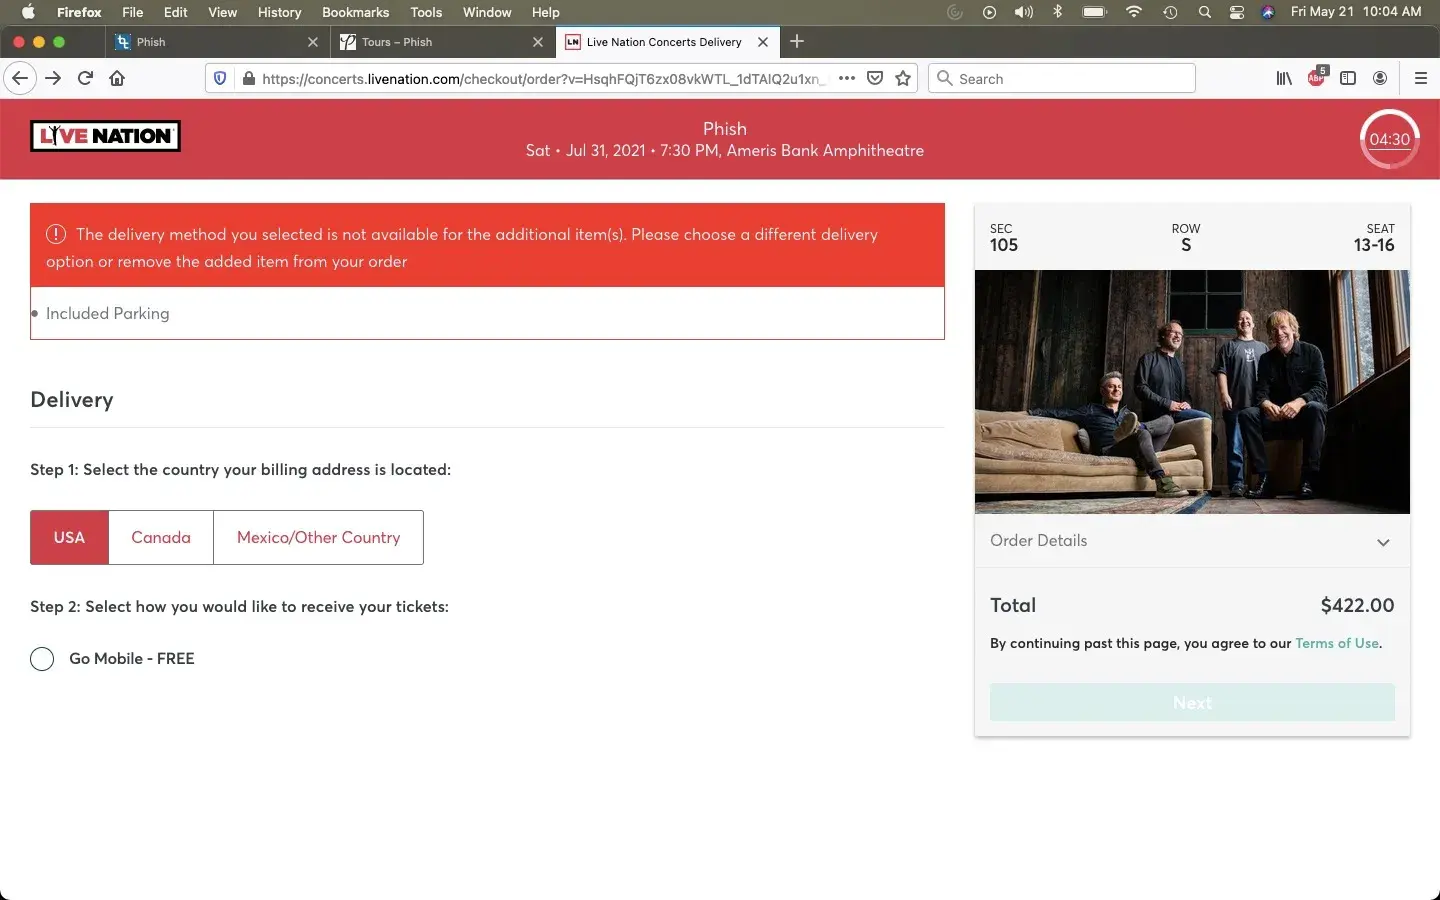Open the Terms of Use link

[x=1336, y=643]
